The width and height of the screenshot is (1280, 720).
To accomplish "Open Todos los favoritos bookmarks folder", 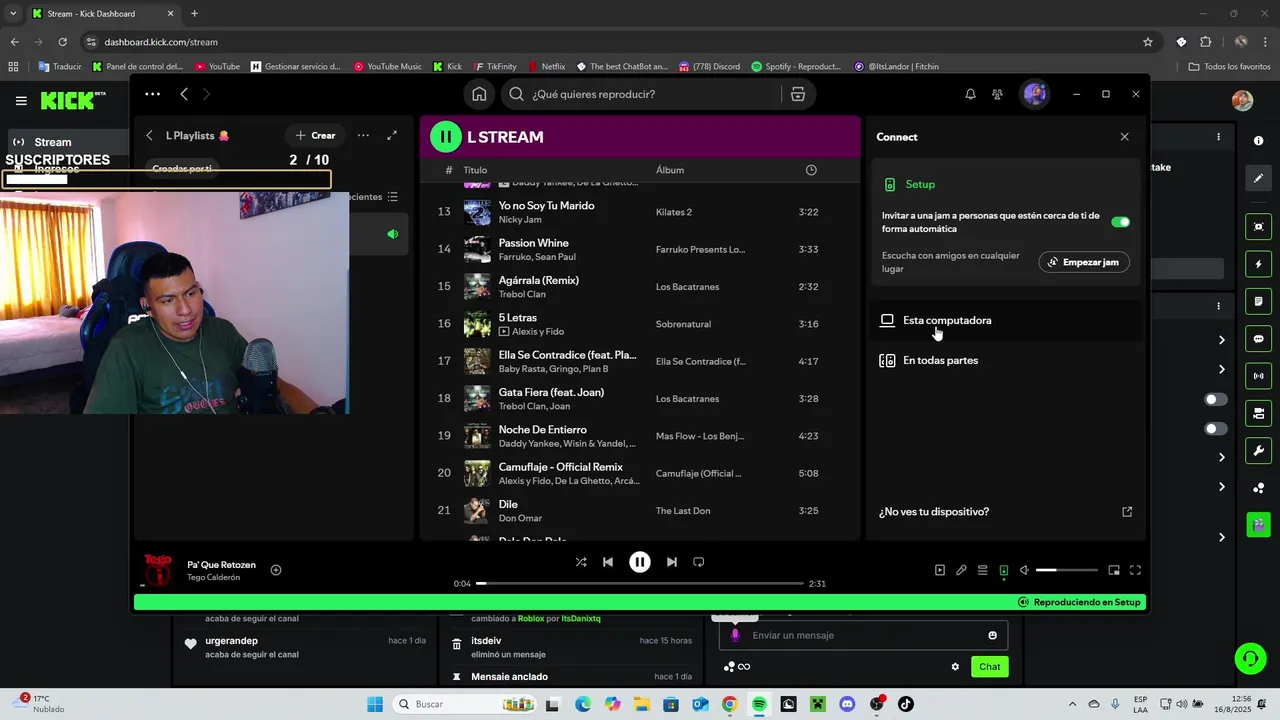I will [1229, 67].
